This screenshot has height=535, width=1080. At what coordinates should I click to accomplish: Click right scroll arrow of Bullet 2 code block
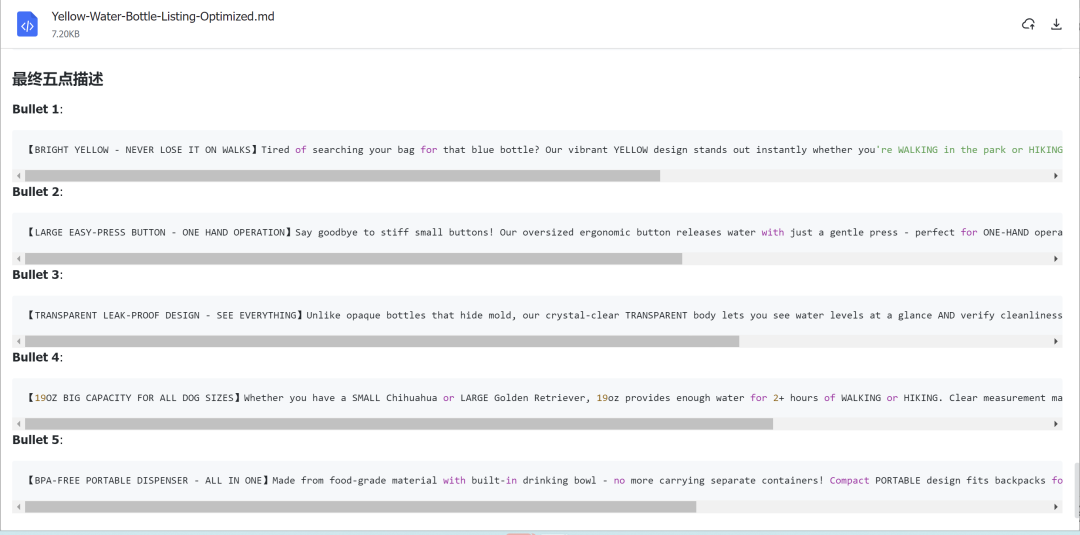(1056, 259)
